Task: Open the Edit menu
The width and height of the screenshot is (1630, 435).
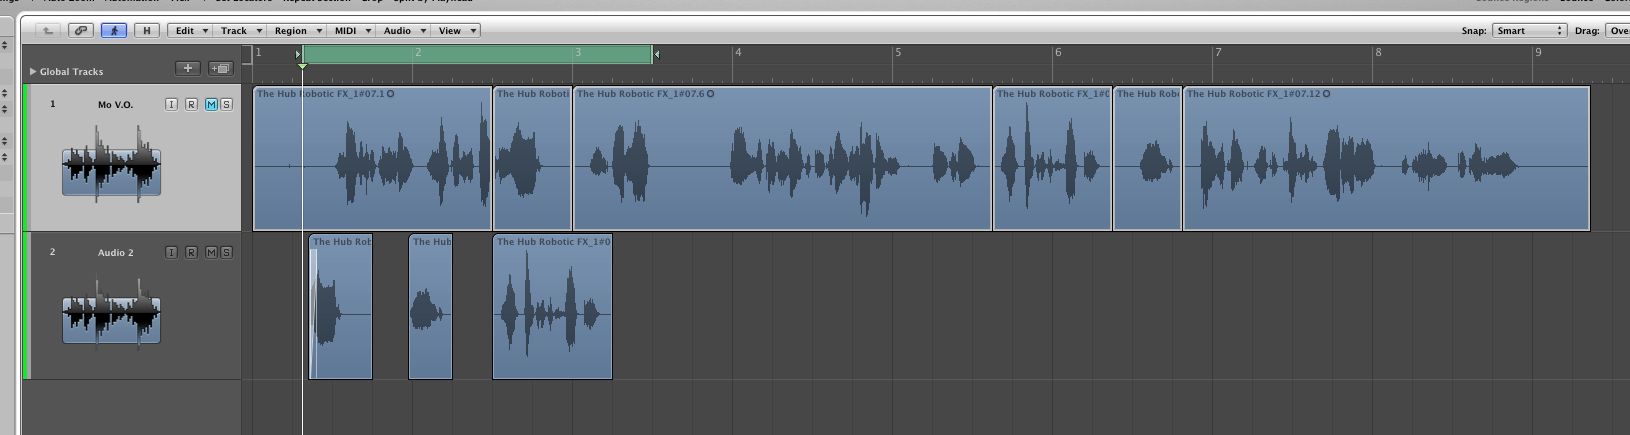Action: [x=190, y=31]
